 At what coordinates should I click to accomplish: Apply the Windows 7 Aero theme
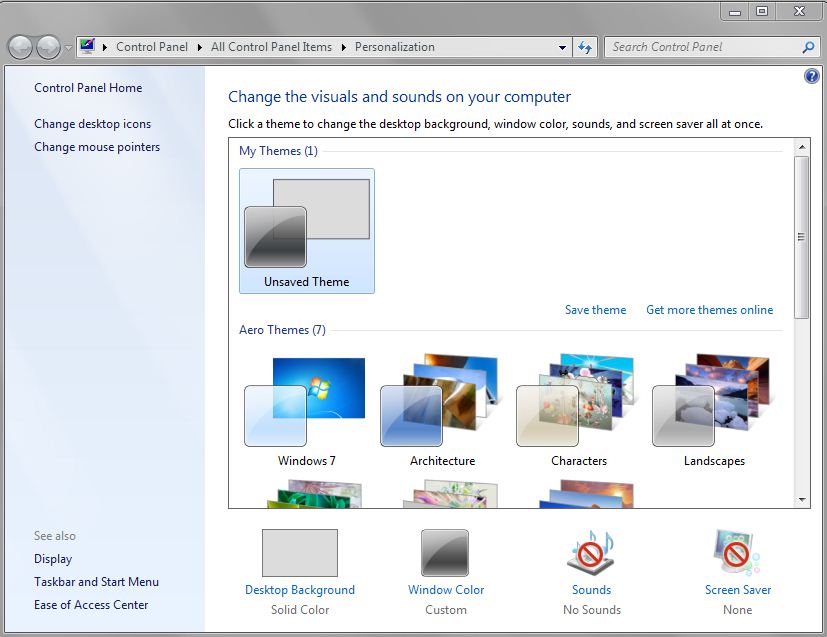[x=306, y=411]
